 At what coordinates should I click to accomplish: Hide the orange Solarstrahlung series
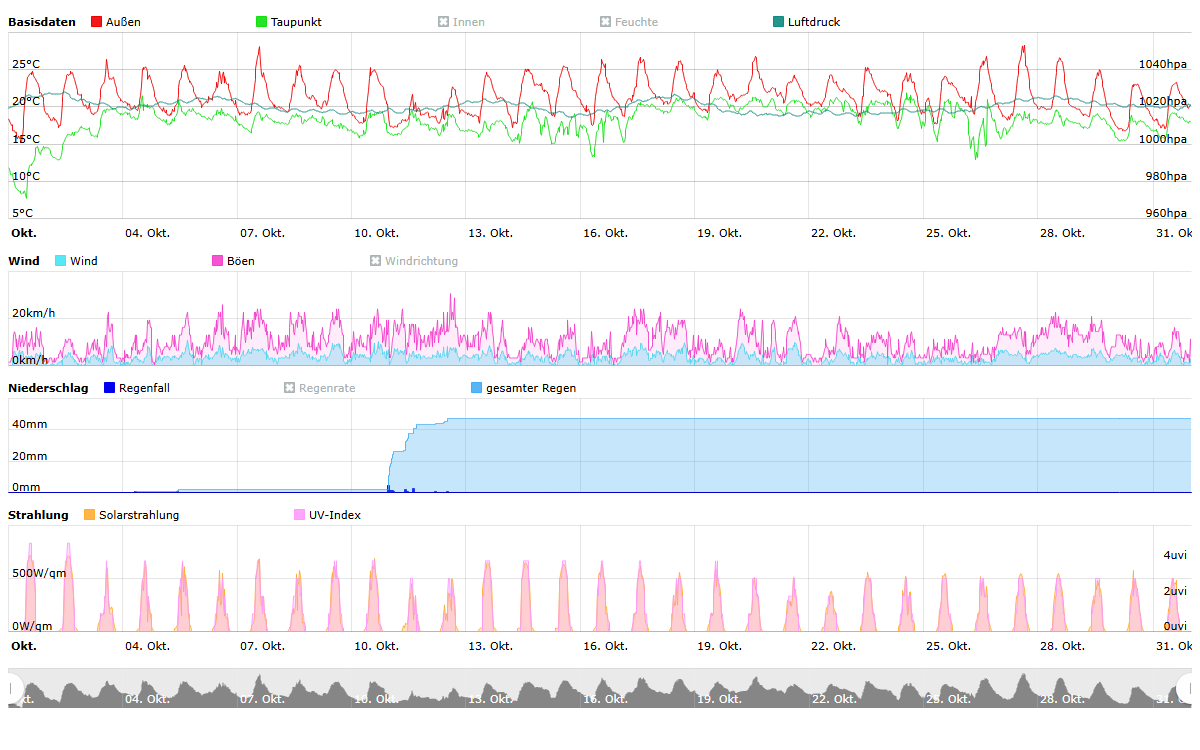click(x=90, y=515)
